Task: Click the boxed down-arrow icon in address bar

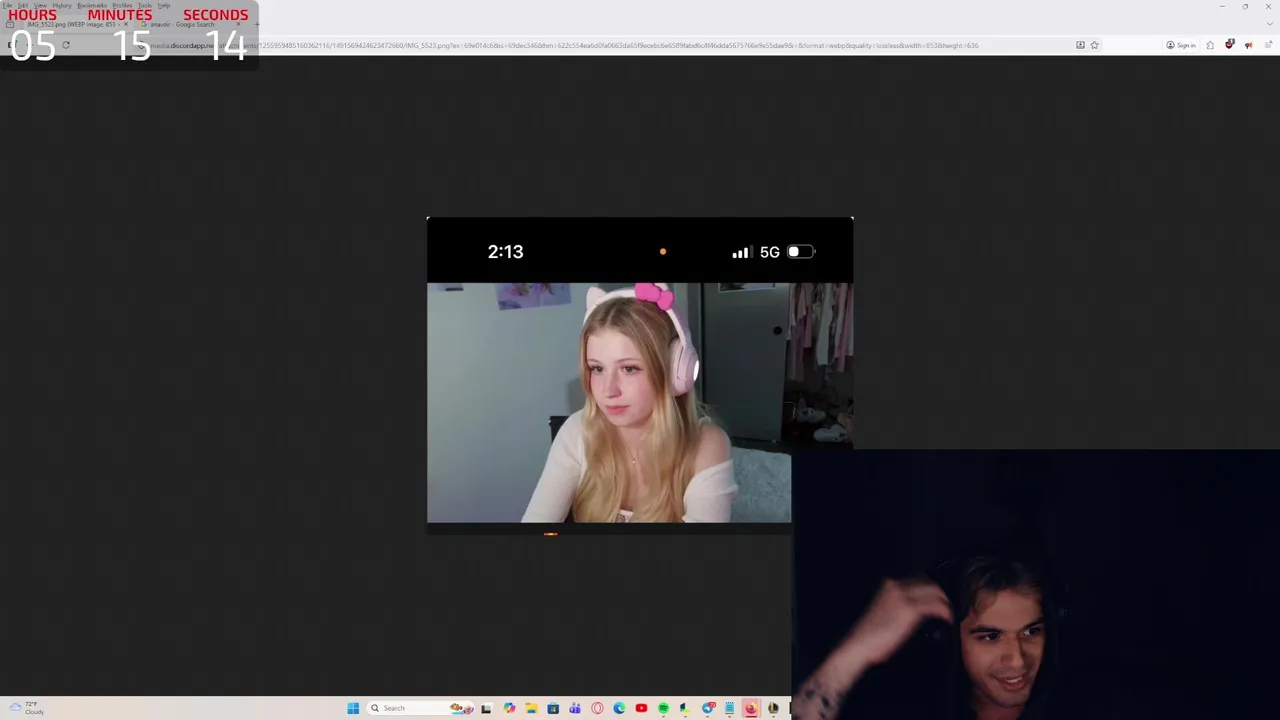Action: [x=1080, y=45]
